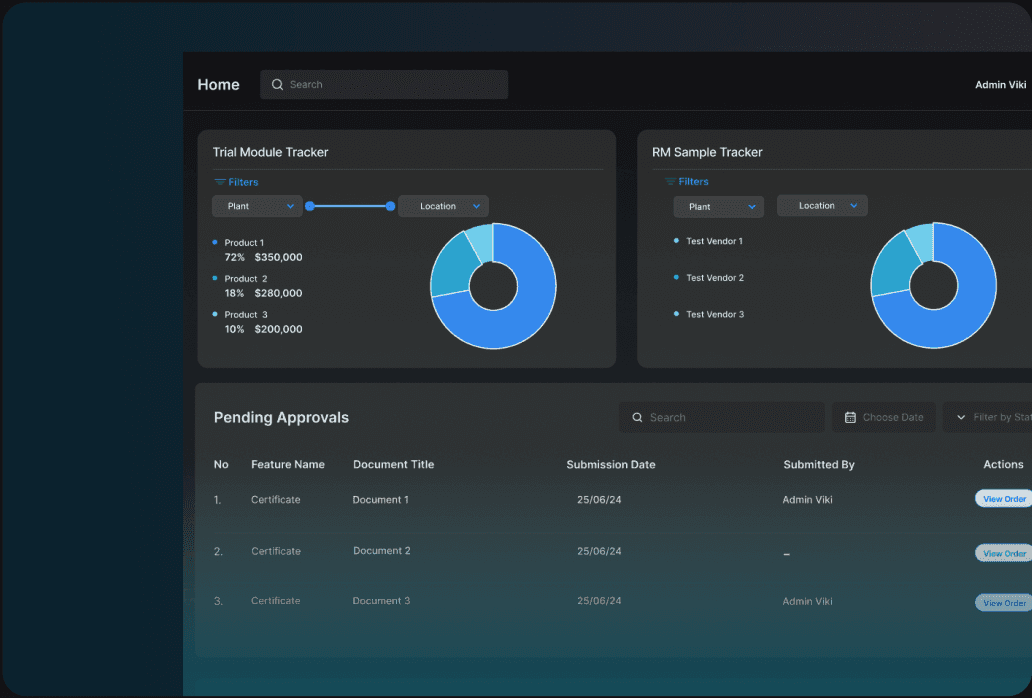Viewport: 1032px width, 698px height.
Task: Click the Product 1 legend bullet icon
Action: [216, 242]
